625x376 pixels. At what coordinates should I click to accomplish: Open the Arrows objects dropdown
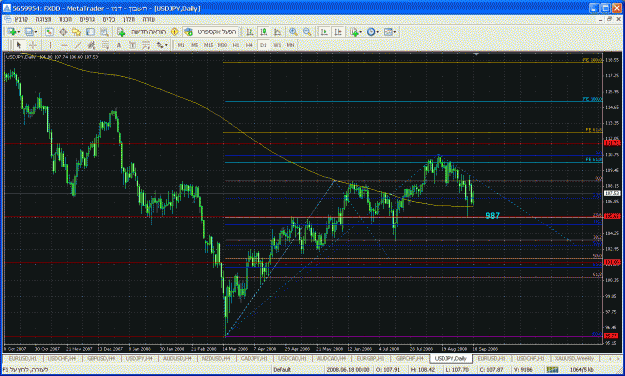tap(161, 45)
